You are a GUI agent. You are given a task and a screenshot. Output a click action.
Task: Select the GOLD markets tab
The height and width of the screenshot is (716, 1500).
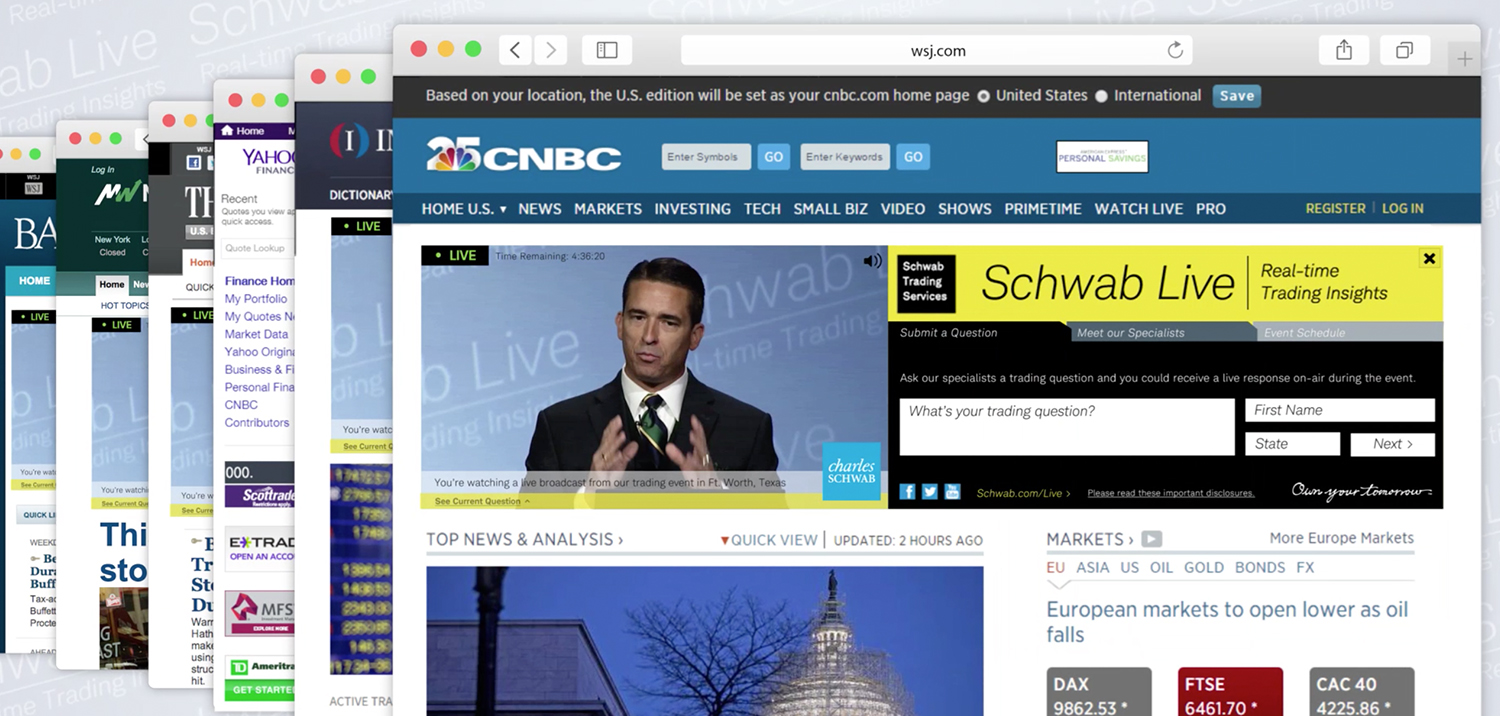[1204, 567]
